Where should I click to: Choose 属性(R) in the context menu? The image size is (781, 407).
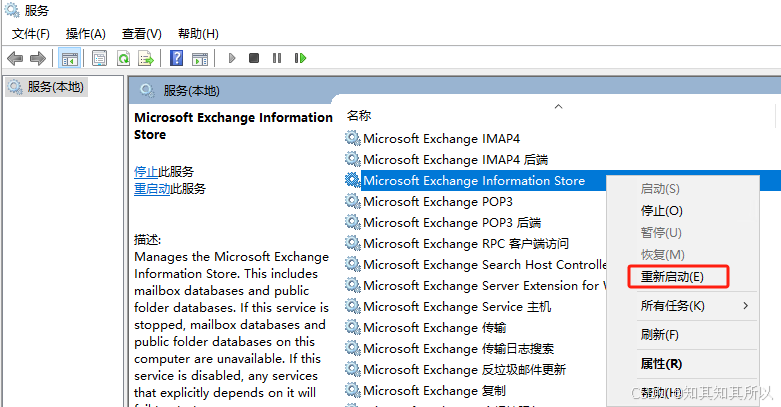click(x=661, y=364)
